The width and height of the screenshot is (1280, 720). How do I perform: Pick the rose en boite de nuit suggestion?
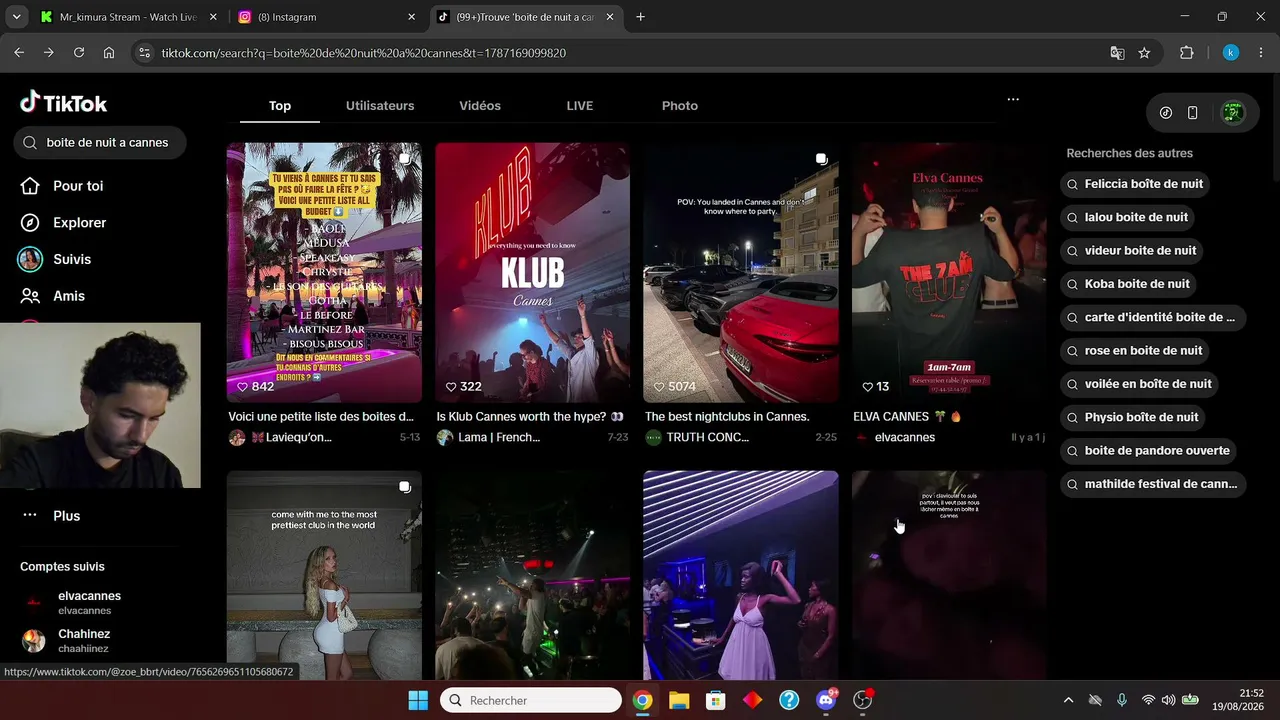pyautogui.click(x=1135, y=351)
